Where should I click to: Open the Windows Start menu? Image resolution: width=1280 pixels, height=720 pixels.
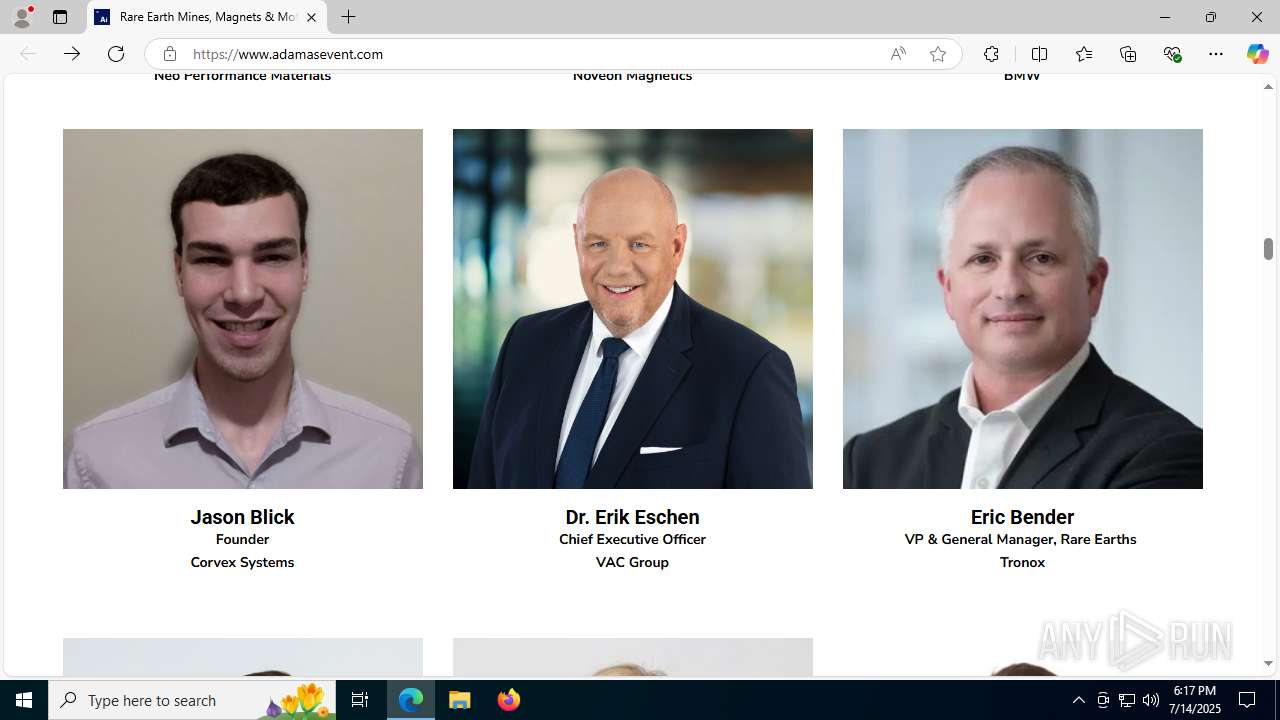tap(24, 700)
